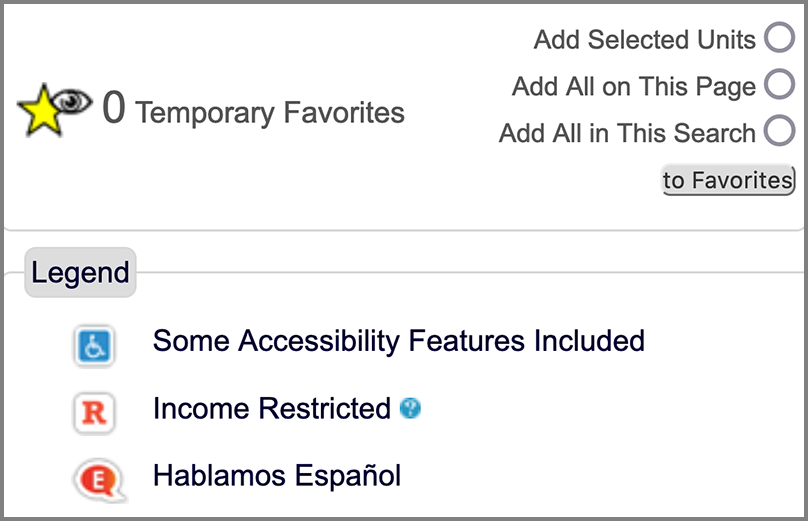Select the Add All on This Page radio

779,84
